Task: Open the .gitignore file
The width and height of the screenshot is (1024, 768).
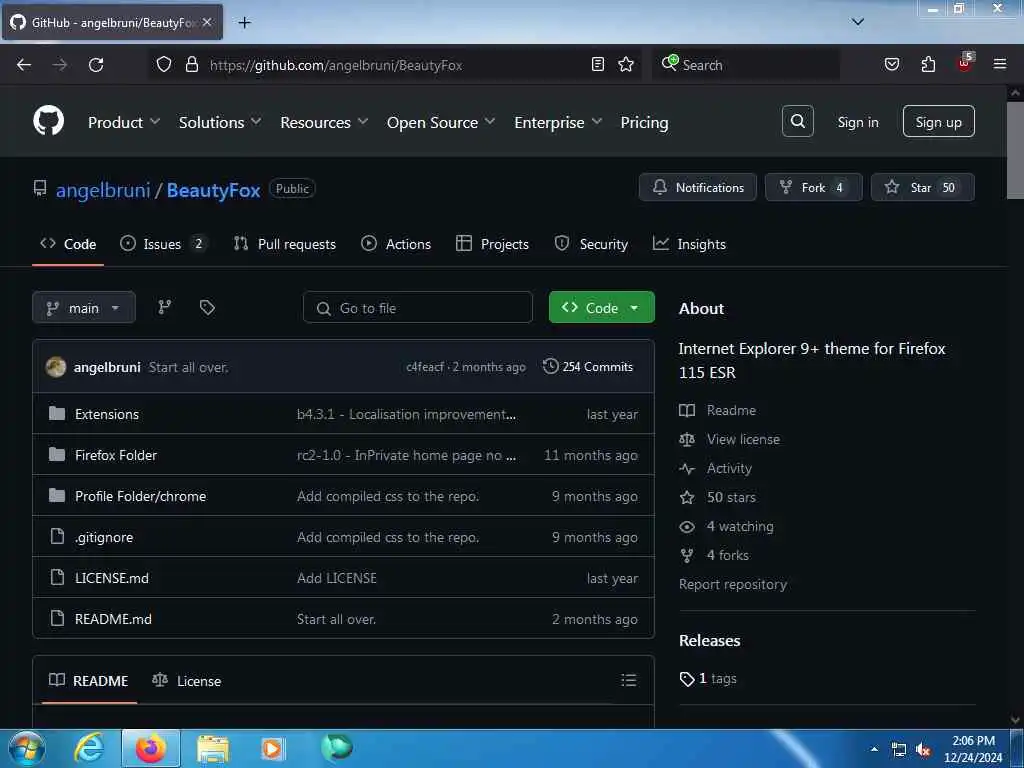Action: click(104, 537)
